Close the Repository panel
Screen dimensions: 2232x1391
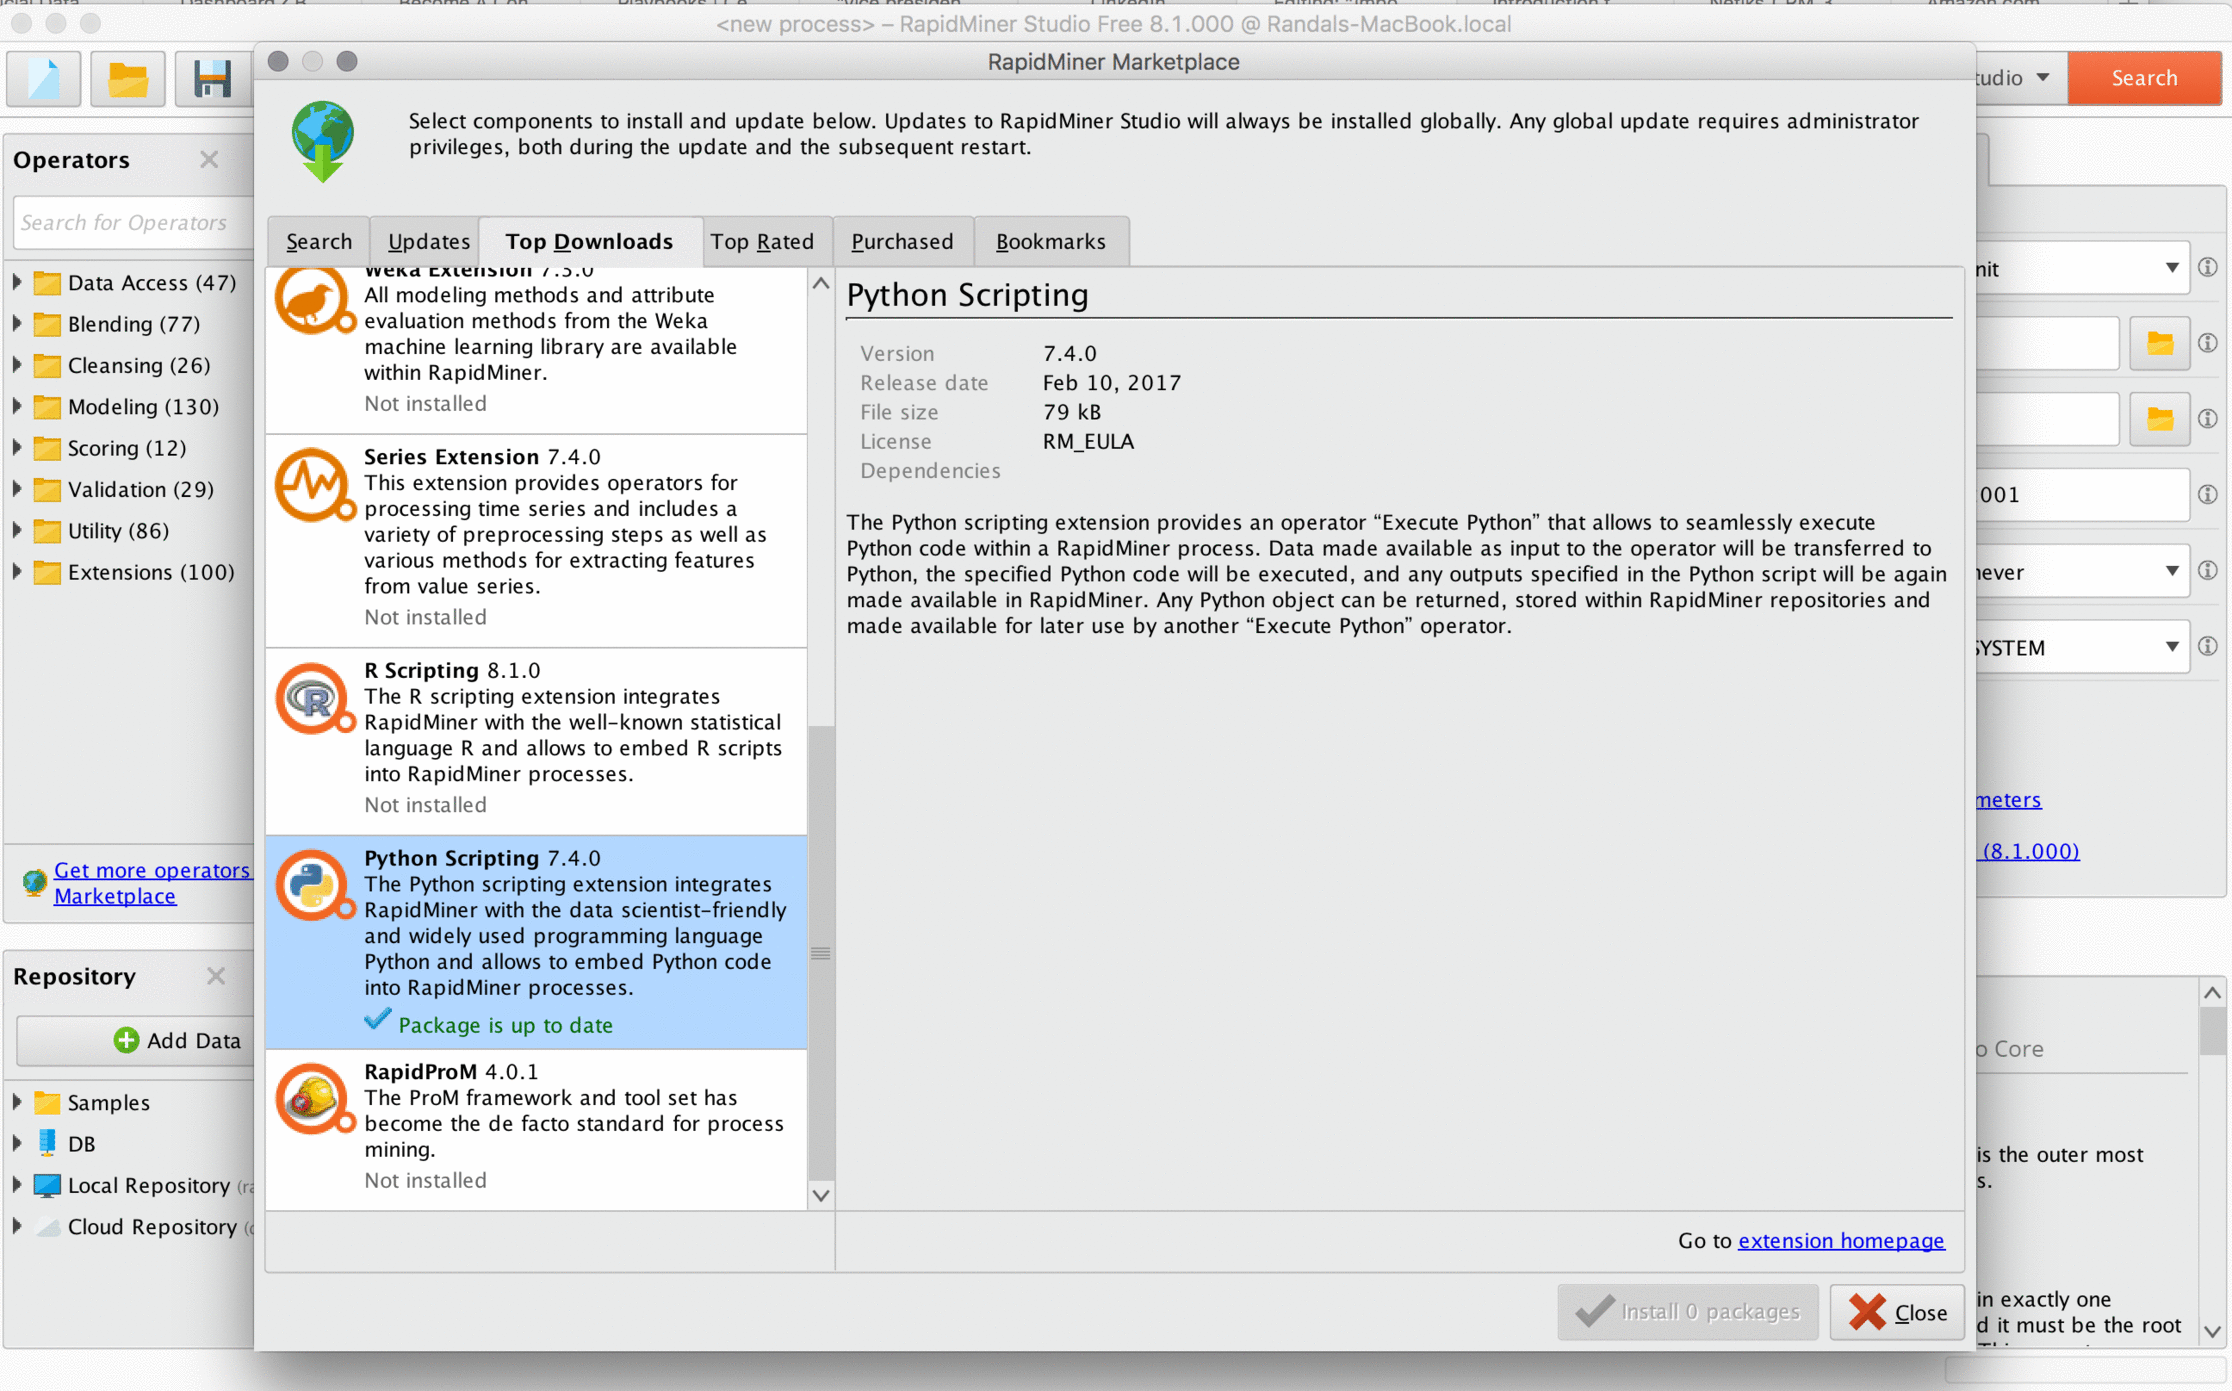pos(216,976)
